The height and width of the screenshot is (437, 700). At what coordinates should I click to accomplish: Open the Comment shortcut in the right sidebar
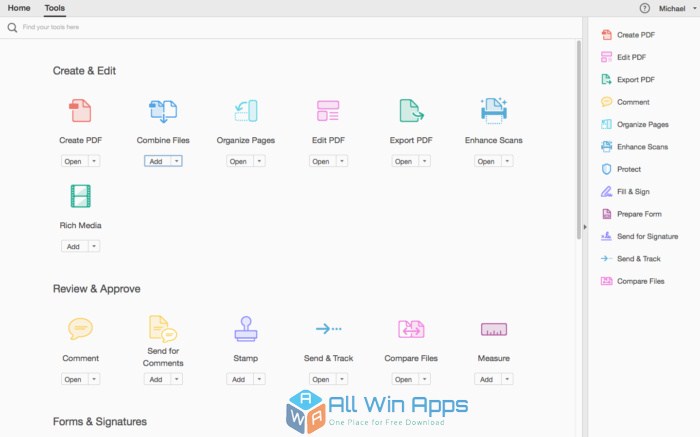tap(625, 102)
